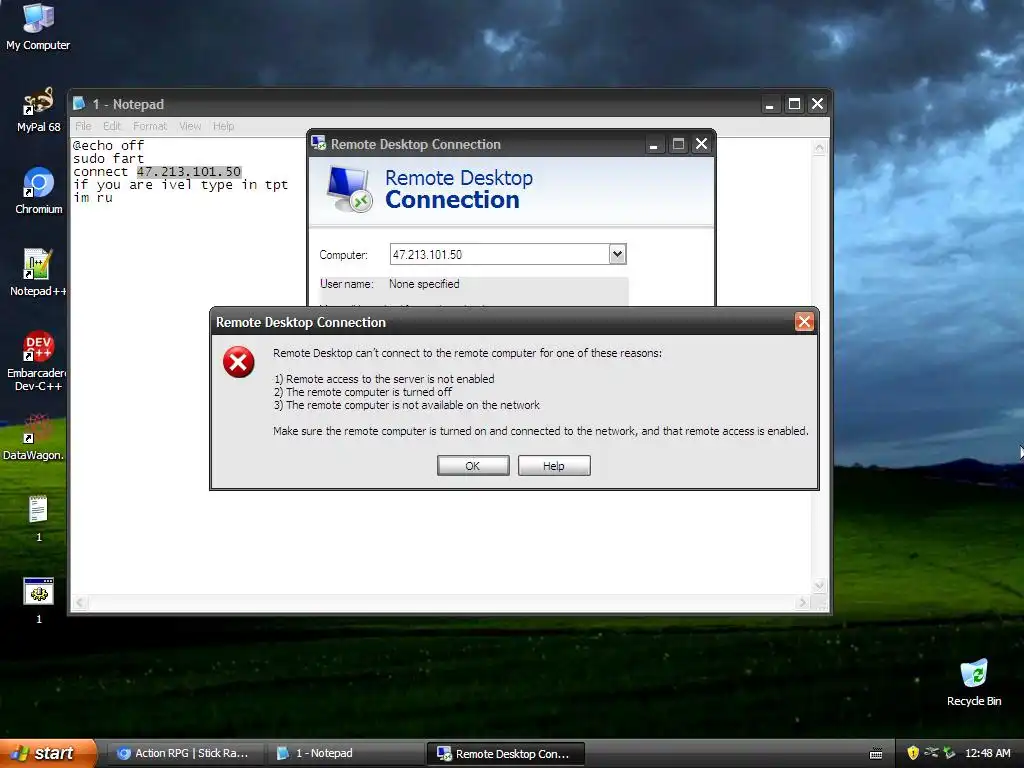The height and width of the screenshot is (768, 1024).
Task: Select the text file named 1 on desktop
Action: [x=39, y=519]
